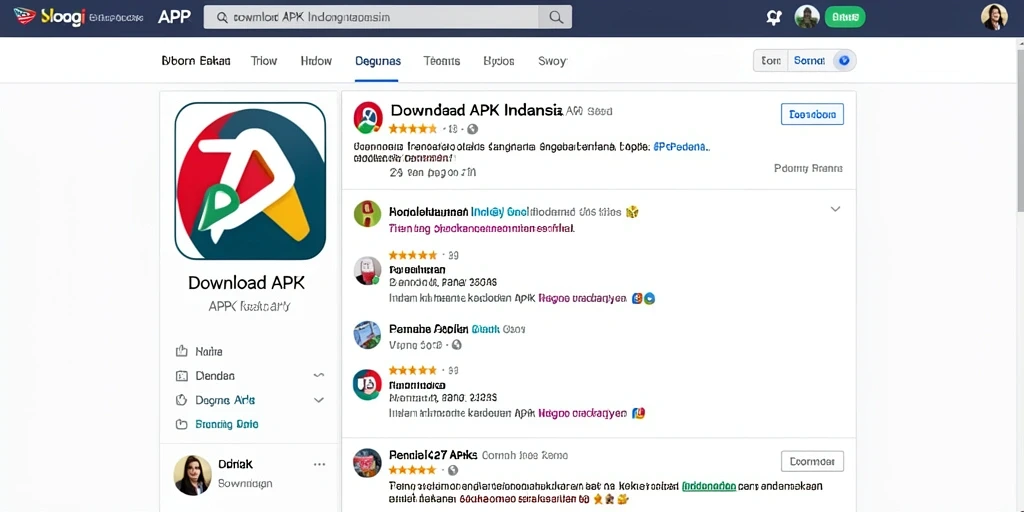1024x512 pixels.
Task: Collapse the post using the chevron at right
Action: [835, 209]
